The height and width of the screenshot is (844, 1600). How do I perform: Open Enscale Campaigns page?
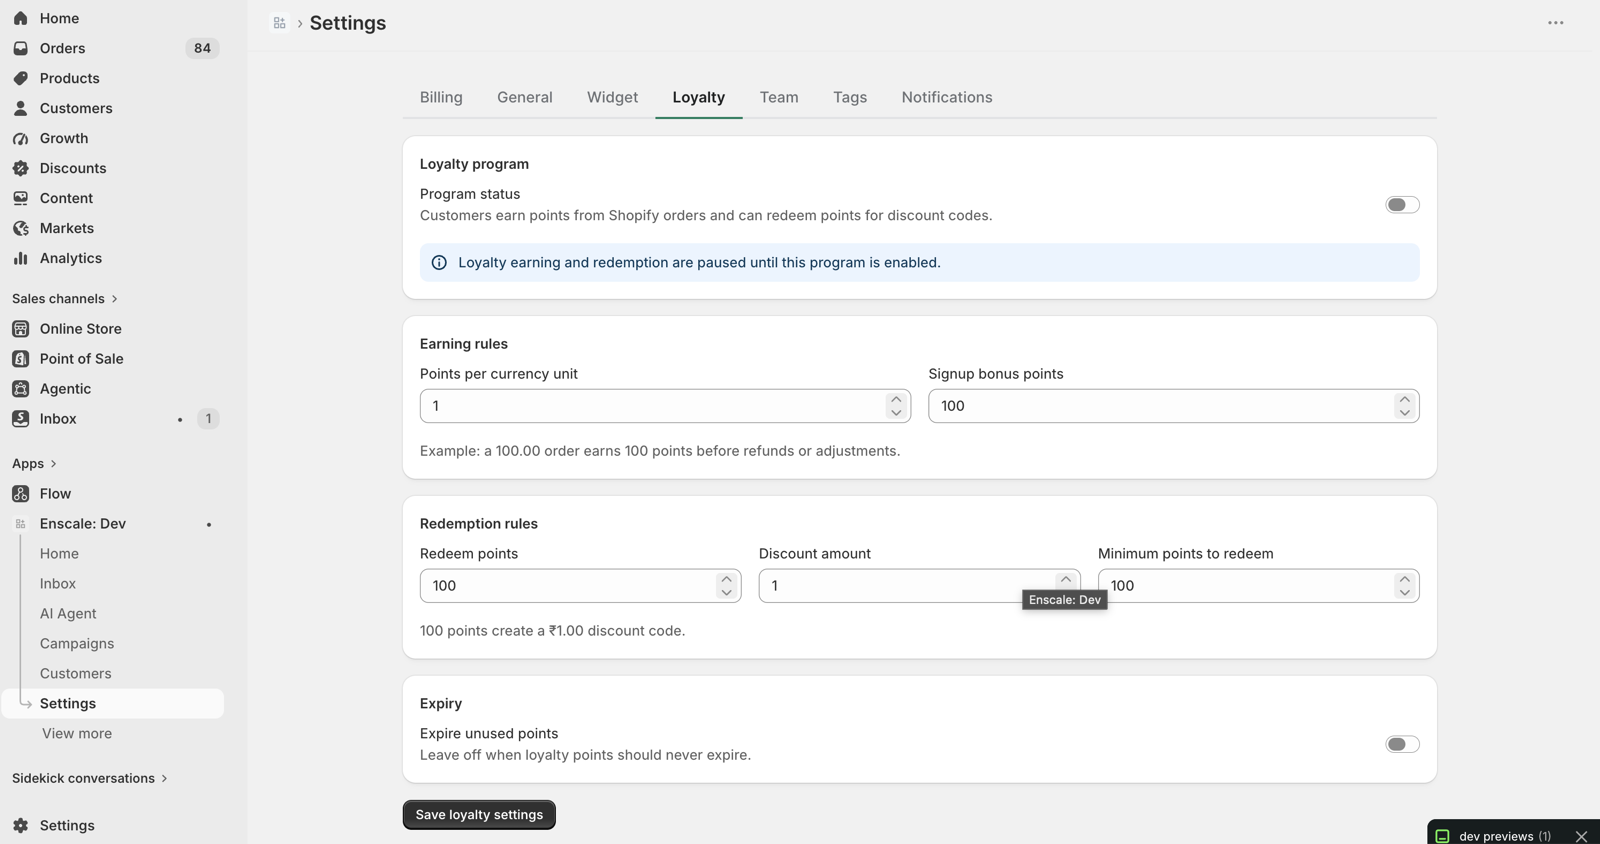coord(77,643)
